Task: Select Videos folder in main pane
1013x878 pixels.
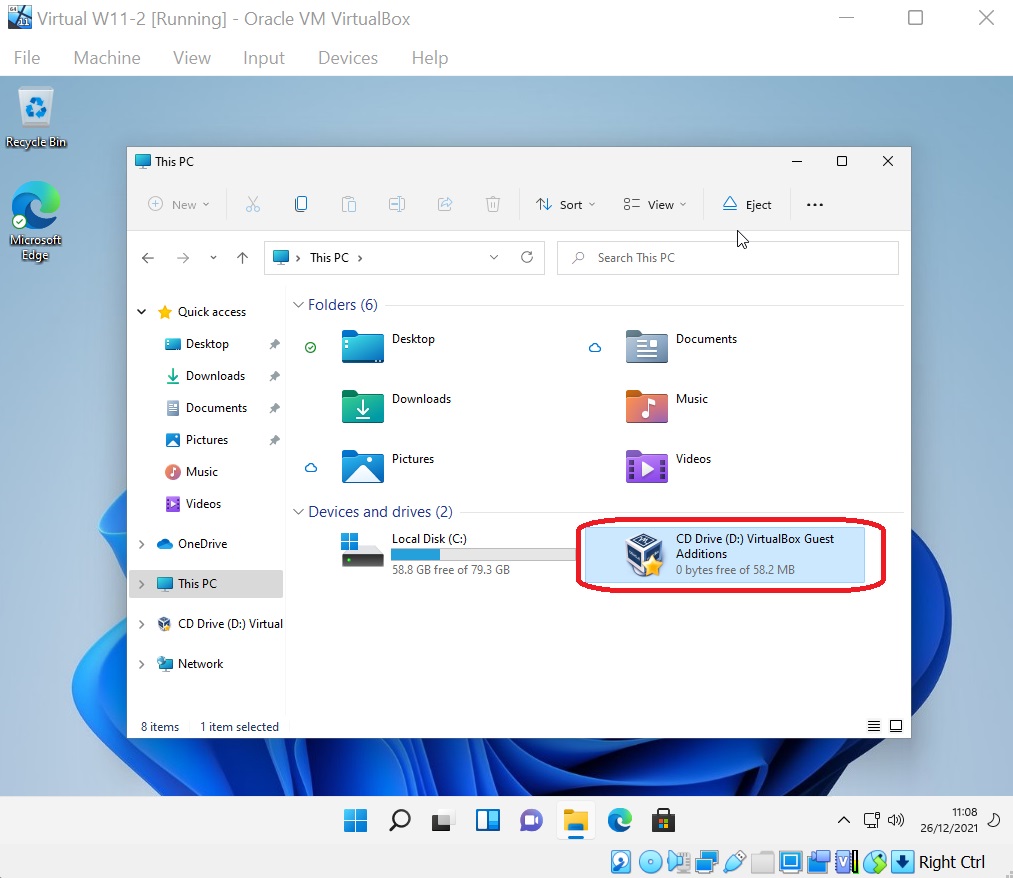Action: pos(668,466)
